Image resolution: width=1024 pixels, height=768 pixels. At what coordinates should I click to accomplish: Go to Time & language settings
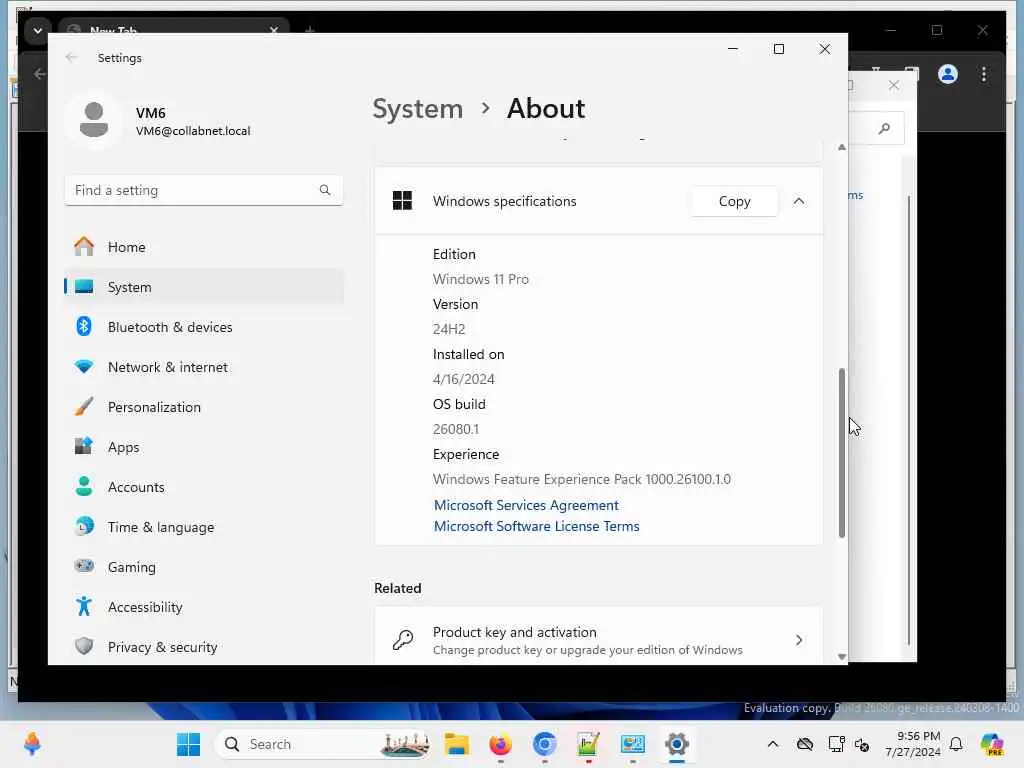click(204, 526)
